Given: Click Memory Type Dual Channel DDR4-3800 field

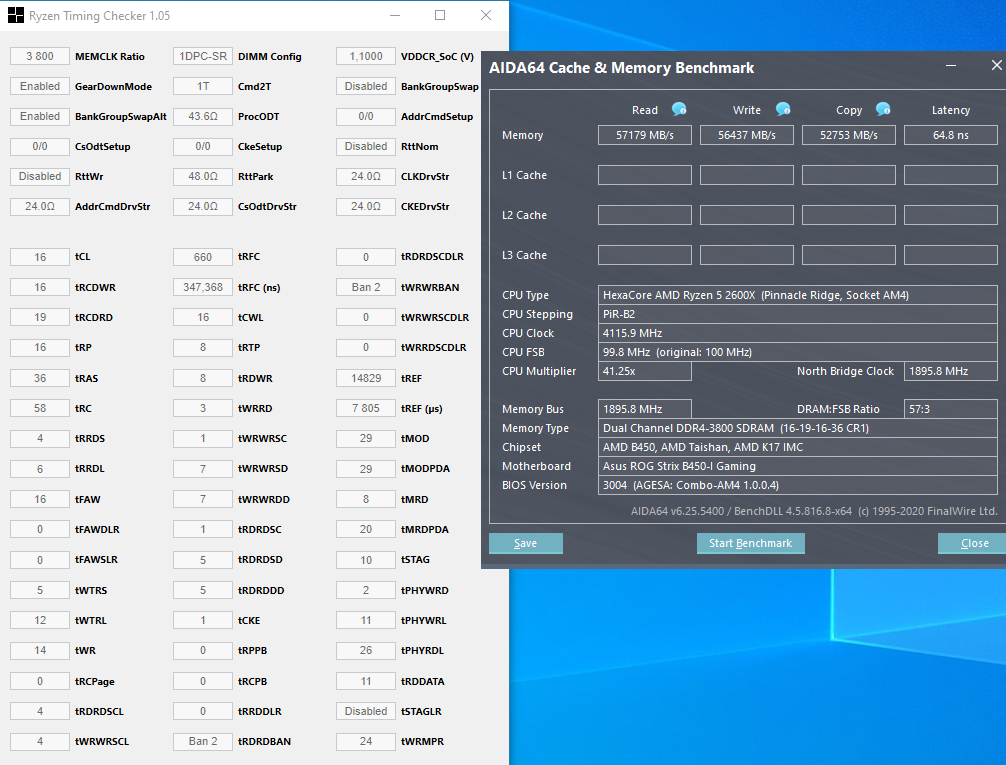Looking at the screenshot, I should pos(797,428).
